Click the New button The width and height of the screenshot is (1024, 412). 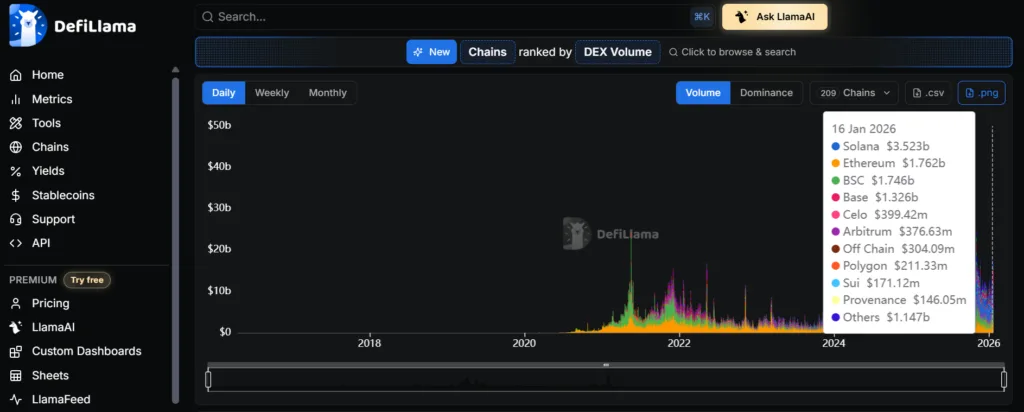coord(432,52)
